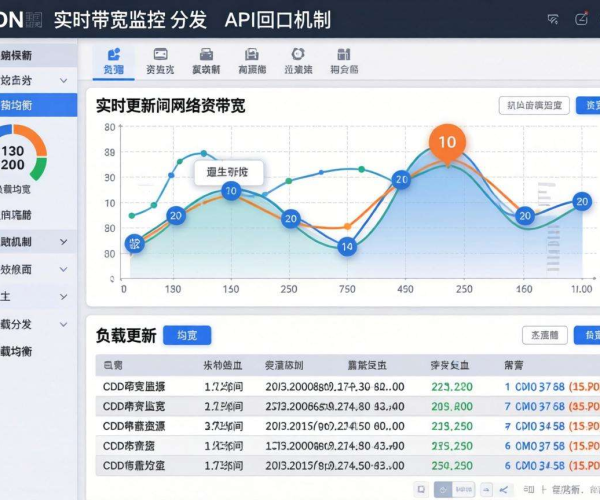Click the outlined button above the chart
Screen dimensions: 600x500
tap(534, 105)
